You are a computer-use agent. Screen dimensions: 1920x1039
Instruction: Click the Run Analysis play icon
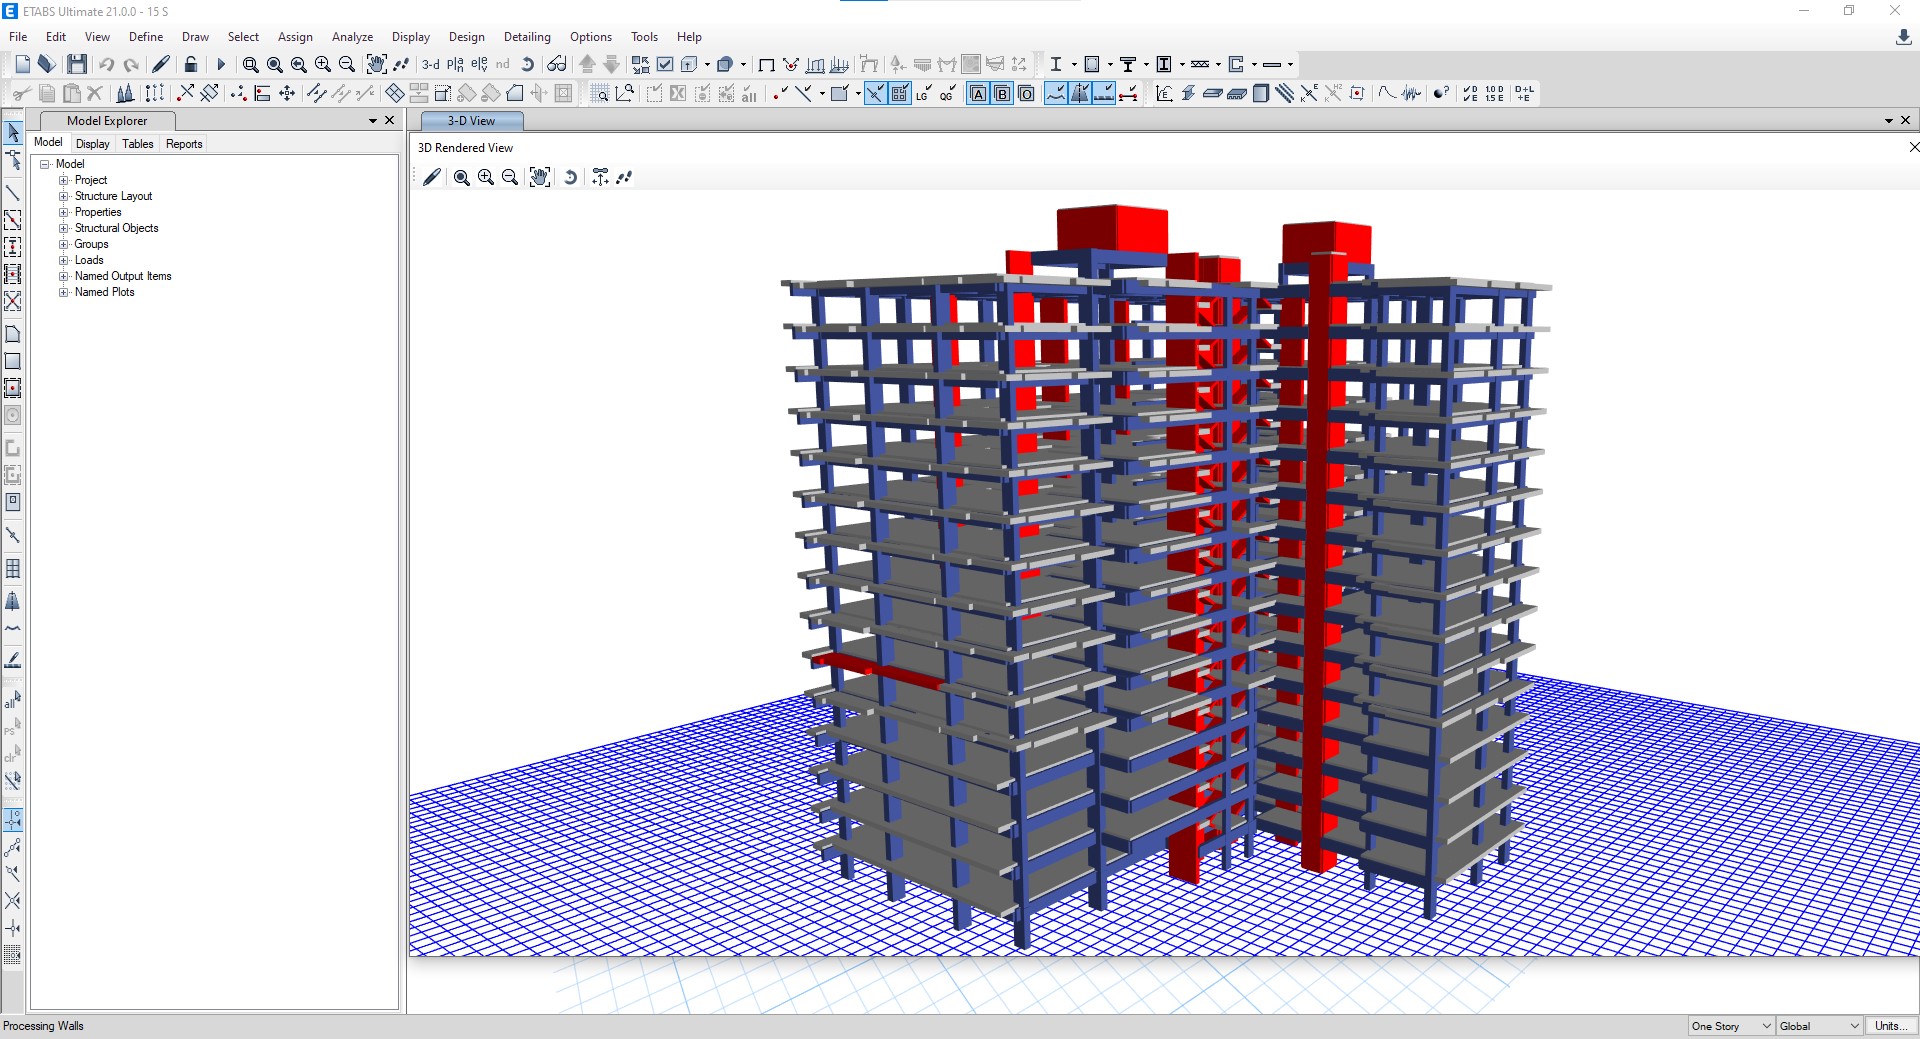tap(221, 64)
